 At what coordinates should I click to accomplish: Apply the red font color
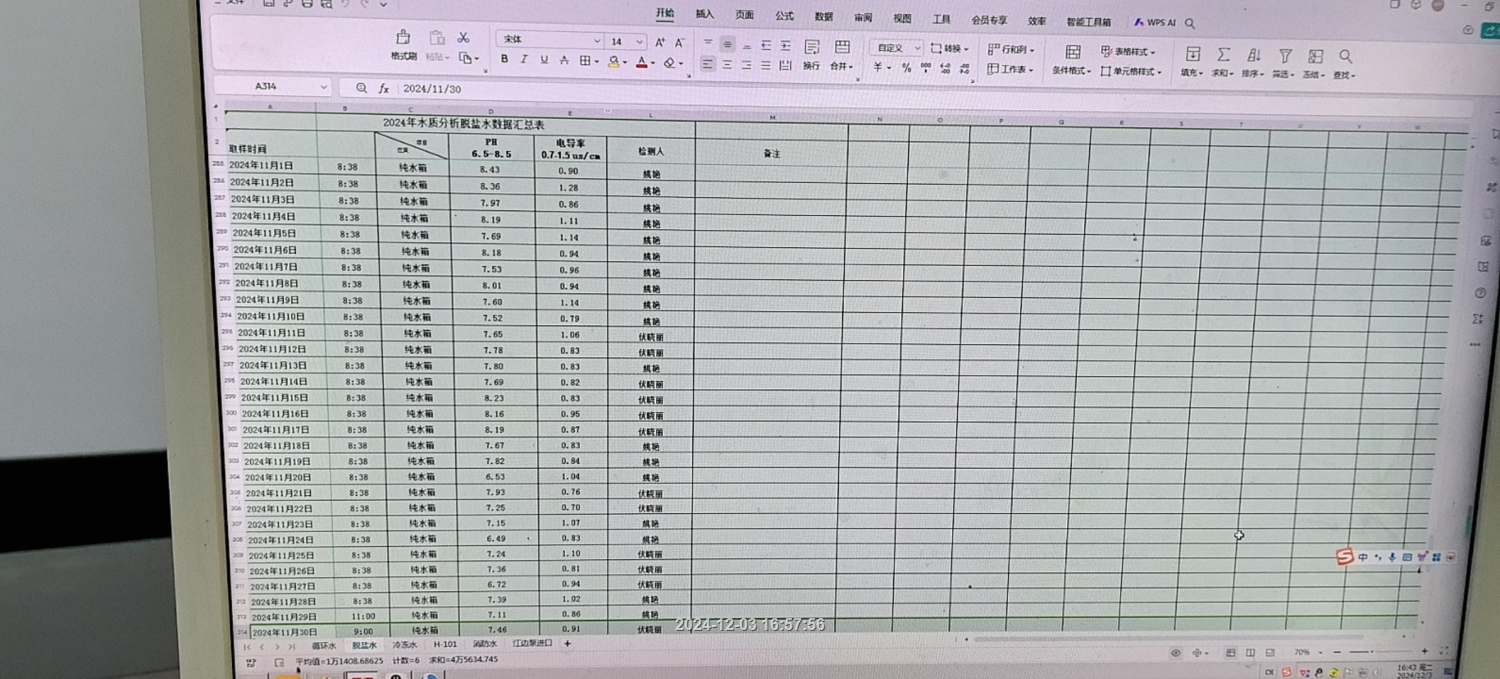(642, 61)
